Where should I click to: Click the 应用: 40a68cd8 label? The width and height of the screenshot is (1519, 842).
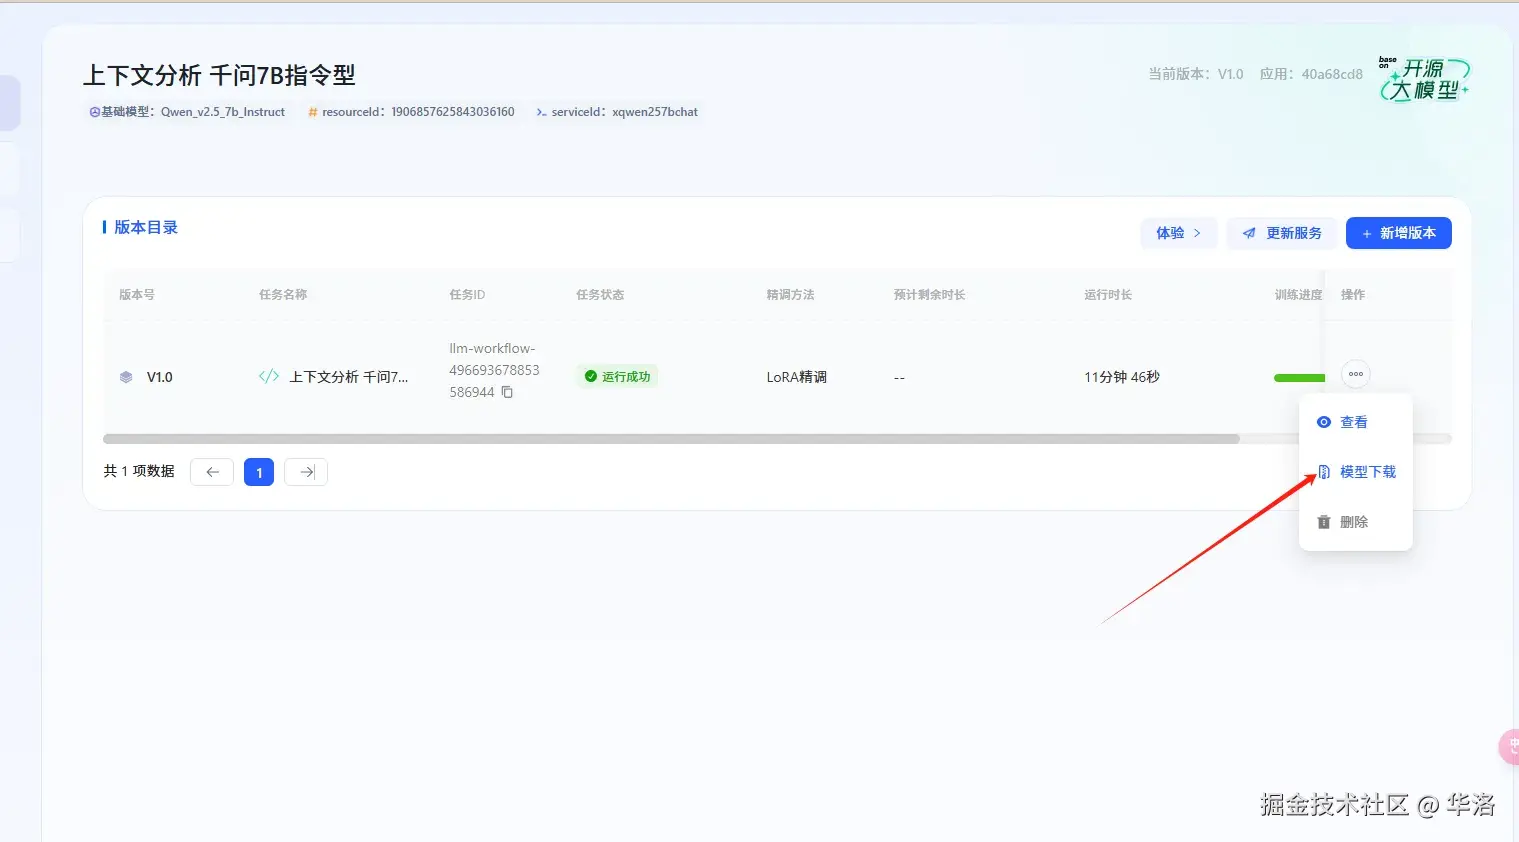pyautogui.click(x=1311, y=74)
